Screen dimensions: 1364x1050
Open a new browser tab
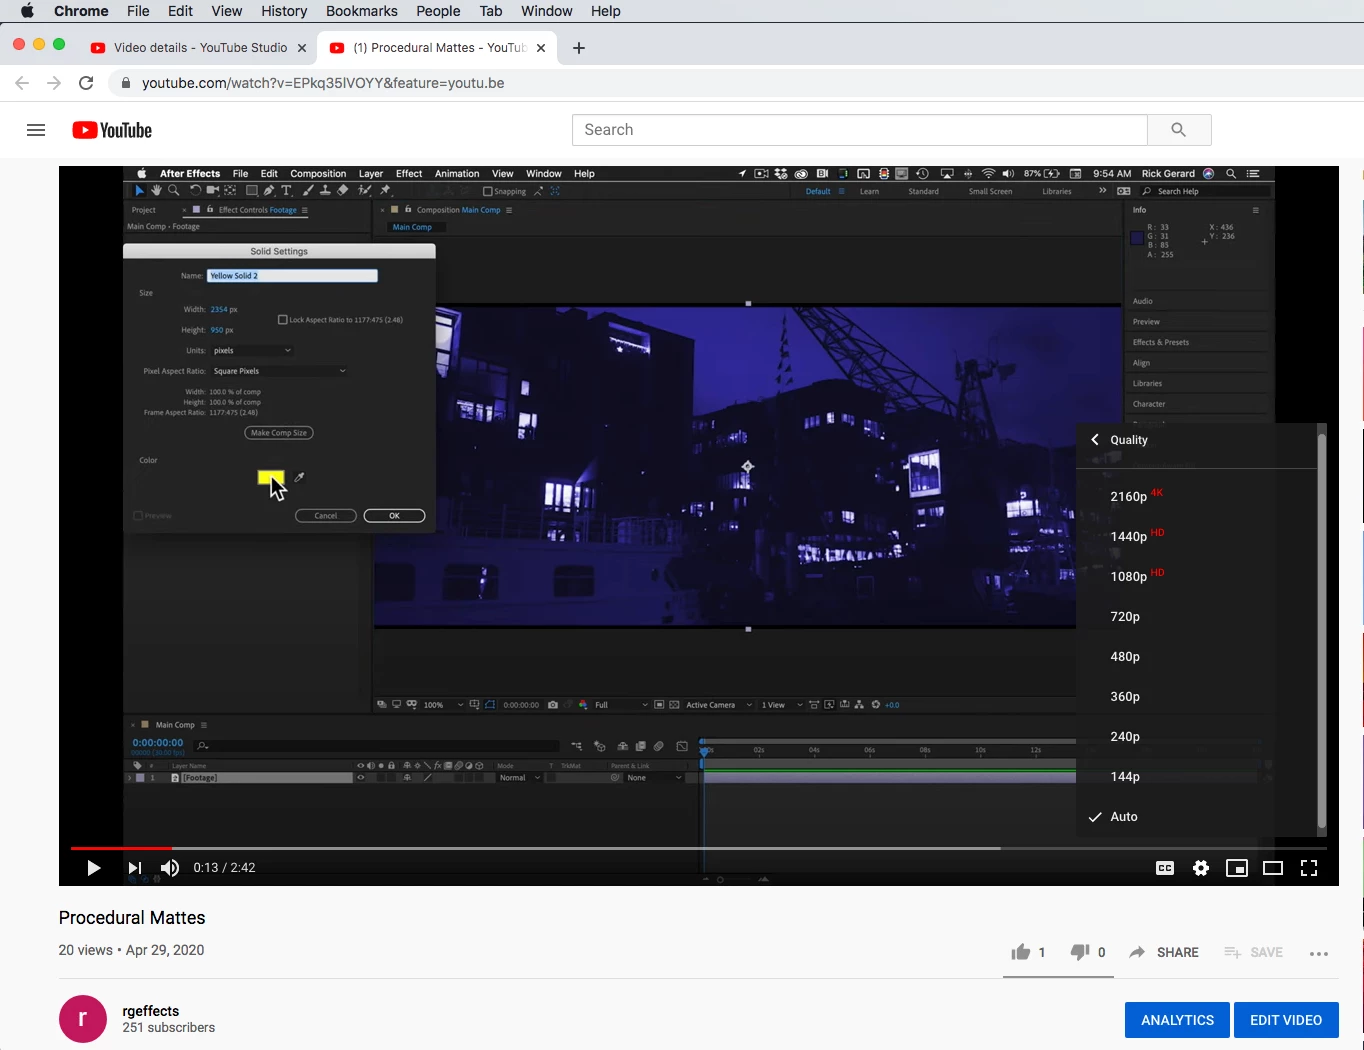click(x=579, y=48)
